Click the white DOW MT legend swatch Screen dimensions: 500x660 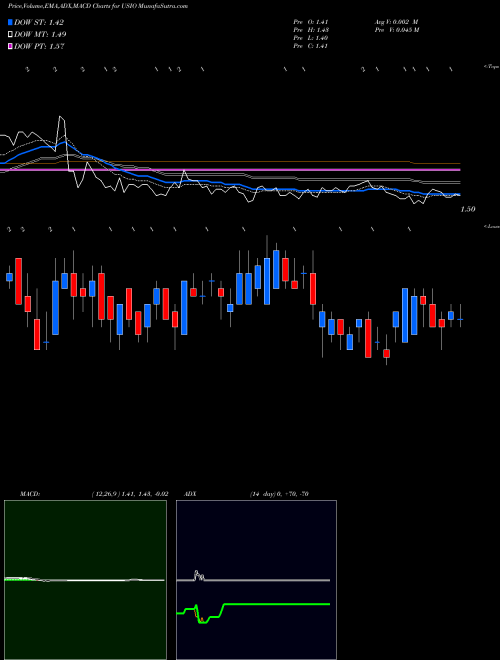(x=10, y=35)
